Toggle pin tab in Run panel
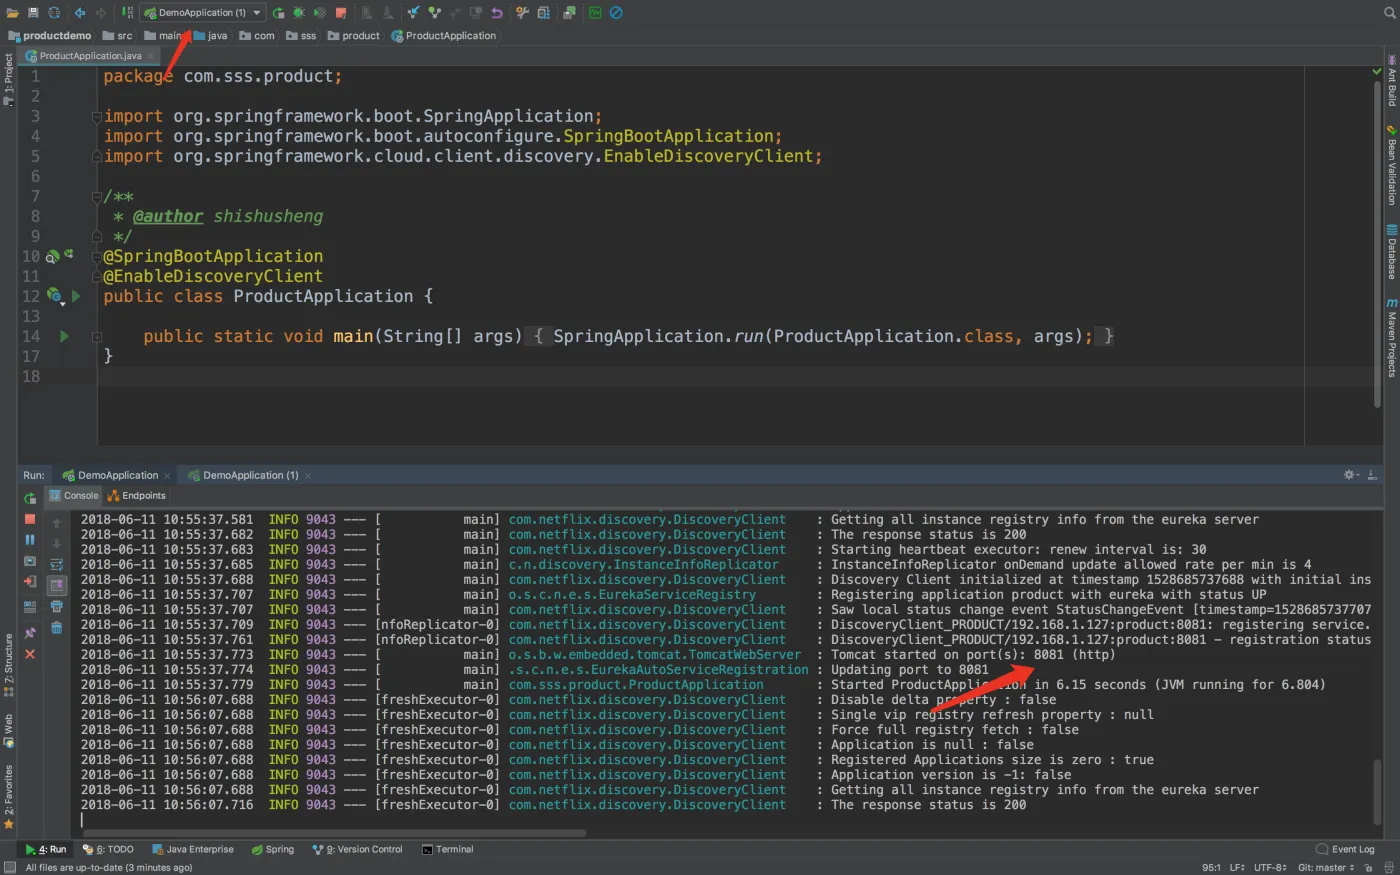The image size is (1400, 875). click(30, 632)
